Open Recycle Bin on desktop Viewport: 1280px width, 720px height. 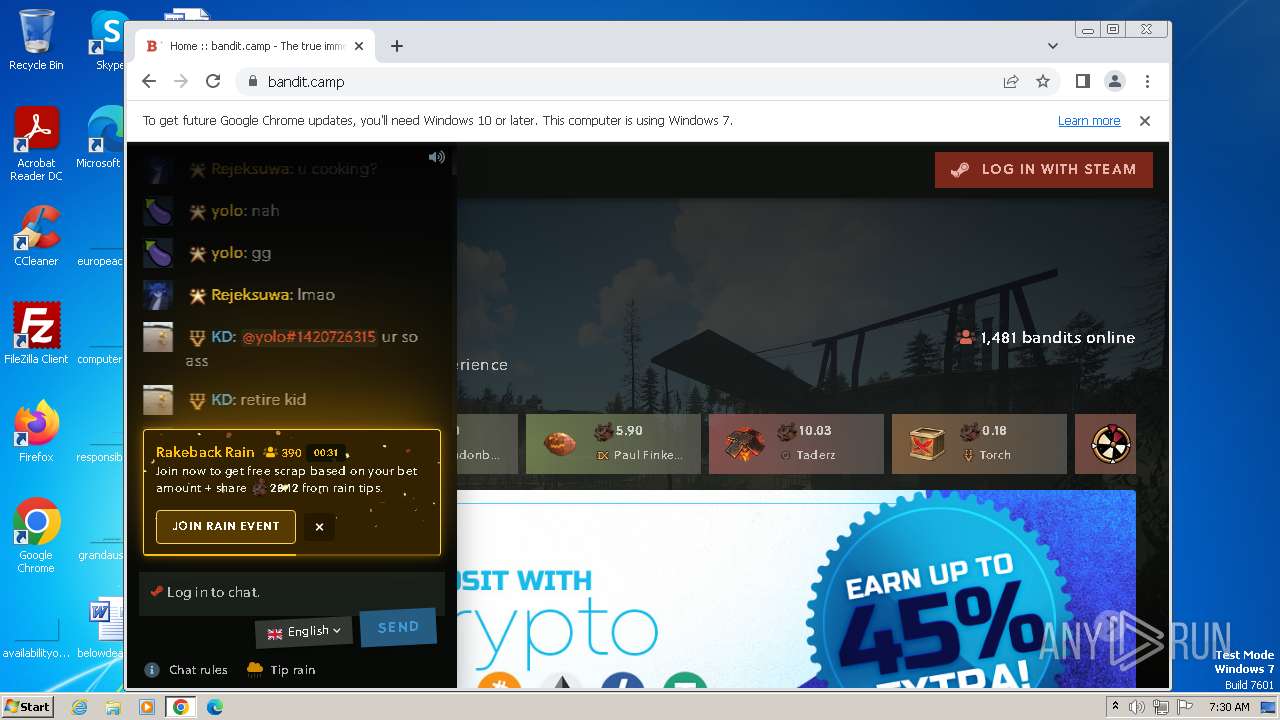(36, 40)
